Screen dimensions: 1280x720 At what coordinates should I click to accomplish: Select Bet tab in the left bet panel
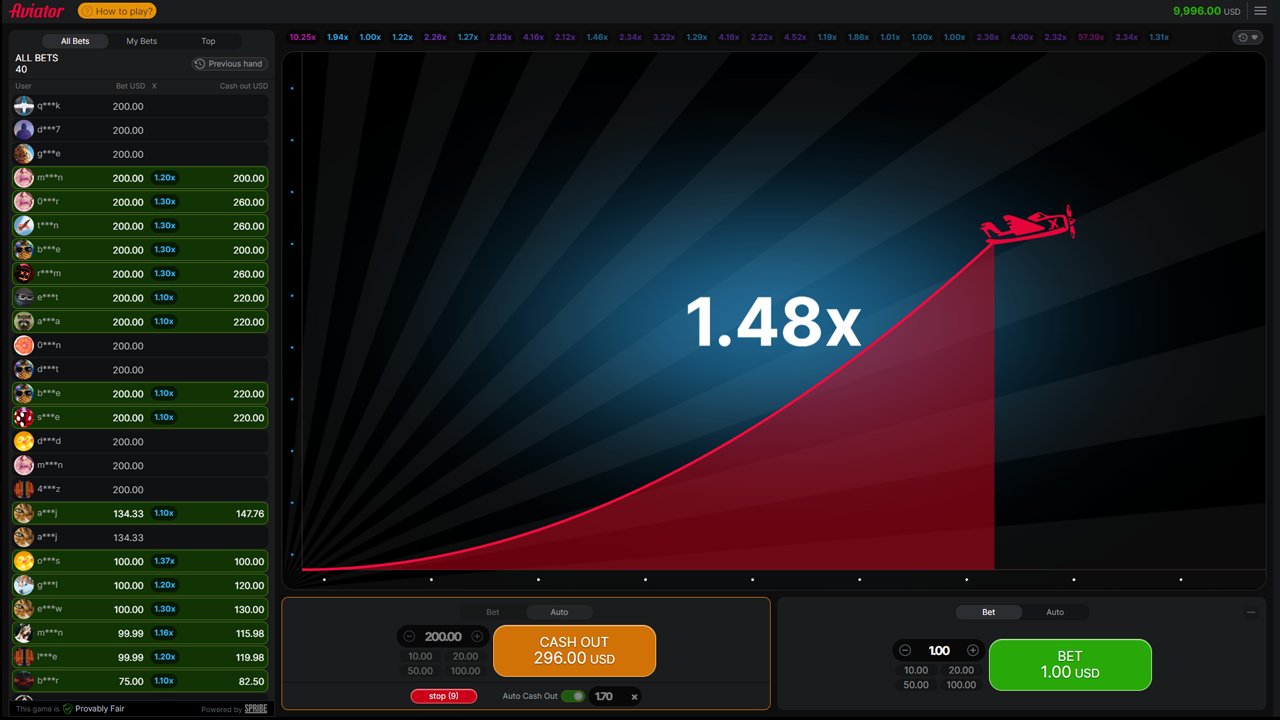coord(493,612)
